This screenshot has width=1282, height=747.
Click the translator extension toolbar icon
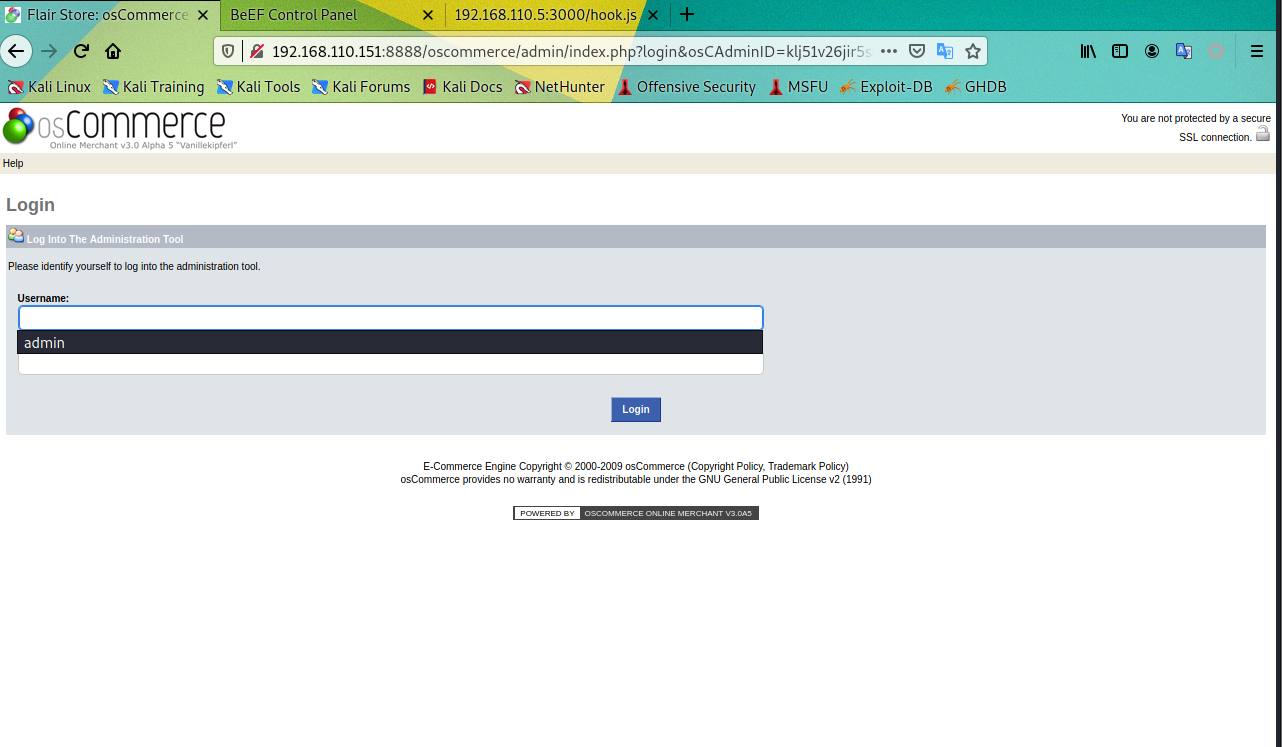pos(1183,51)
